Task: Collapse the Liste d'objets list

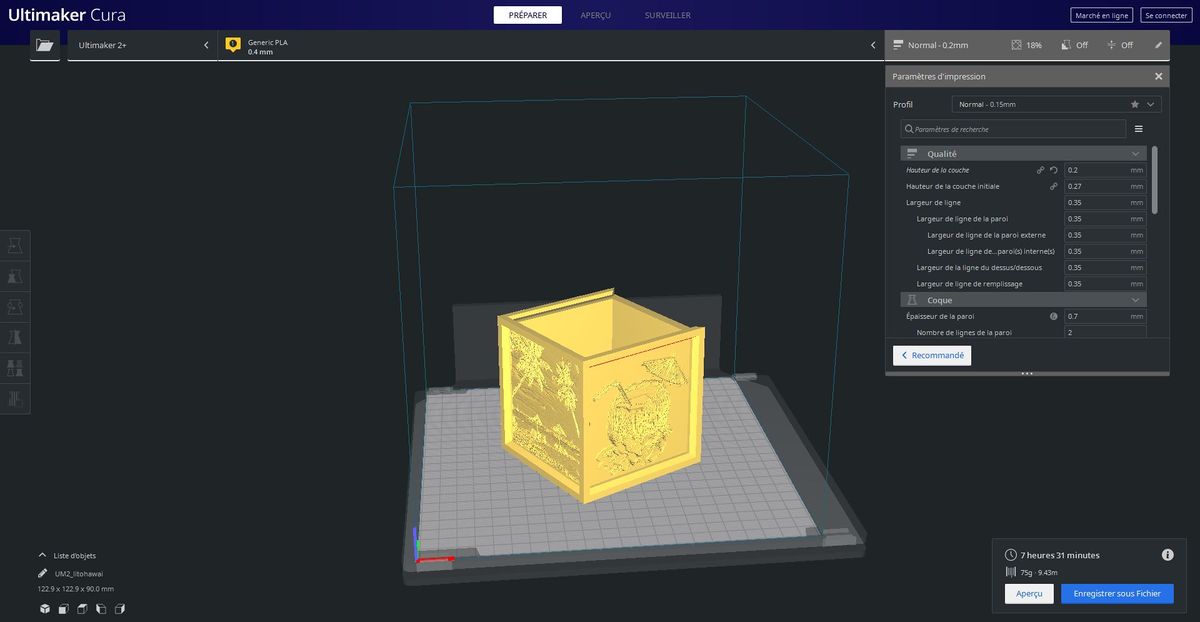Action: 42,555
